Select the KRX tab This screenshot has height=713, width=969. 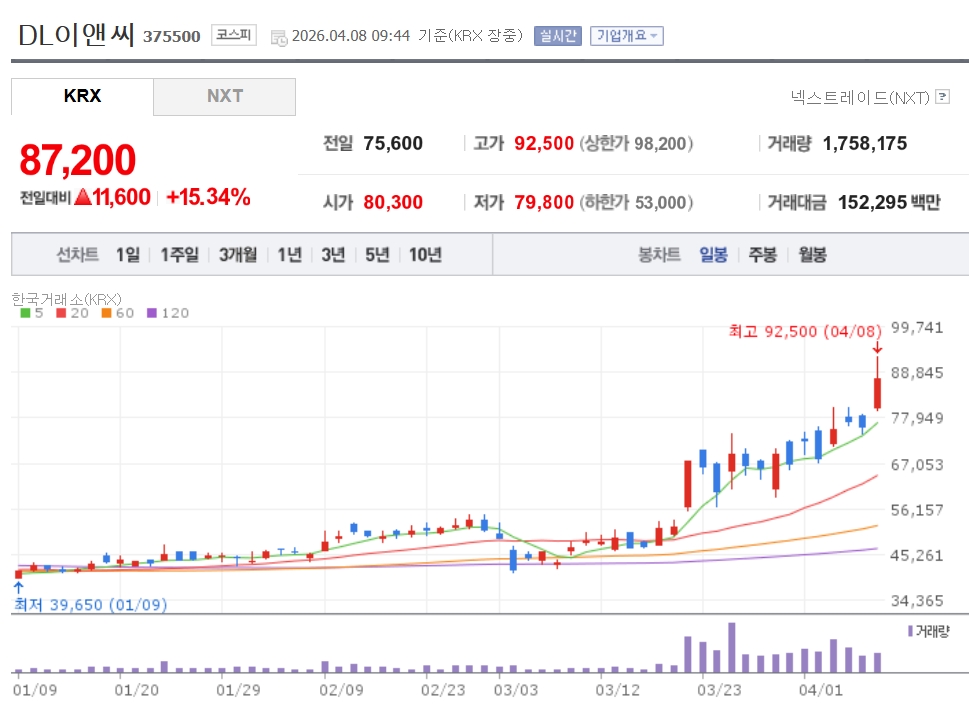click(82, 97)
